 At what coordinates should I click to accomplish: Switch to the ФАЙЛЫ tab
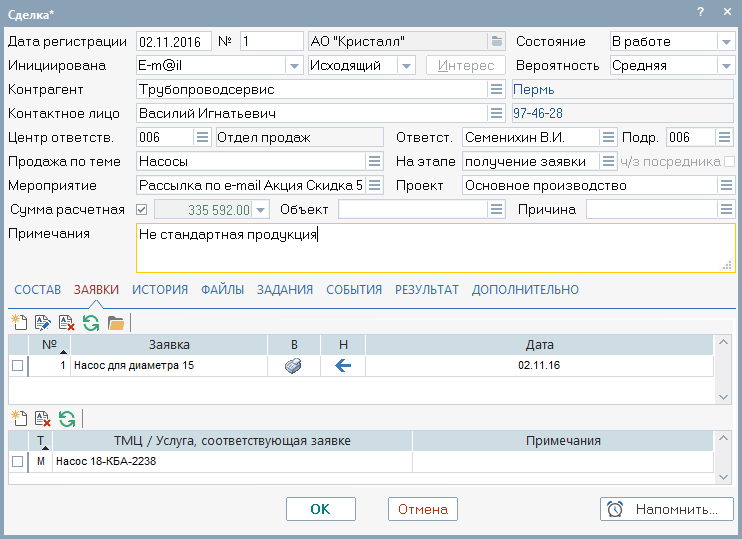(222, 290)
